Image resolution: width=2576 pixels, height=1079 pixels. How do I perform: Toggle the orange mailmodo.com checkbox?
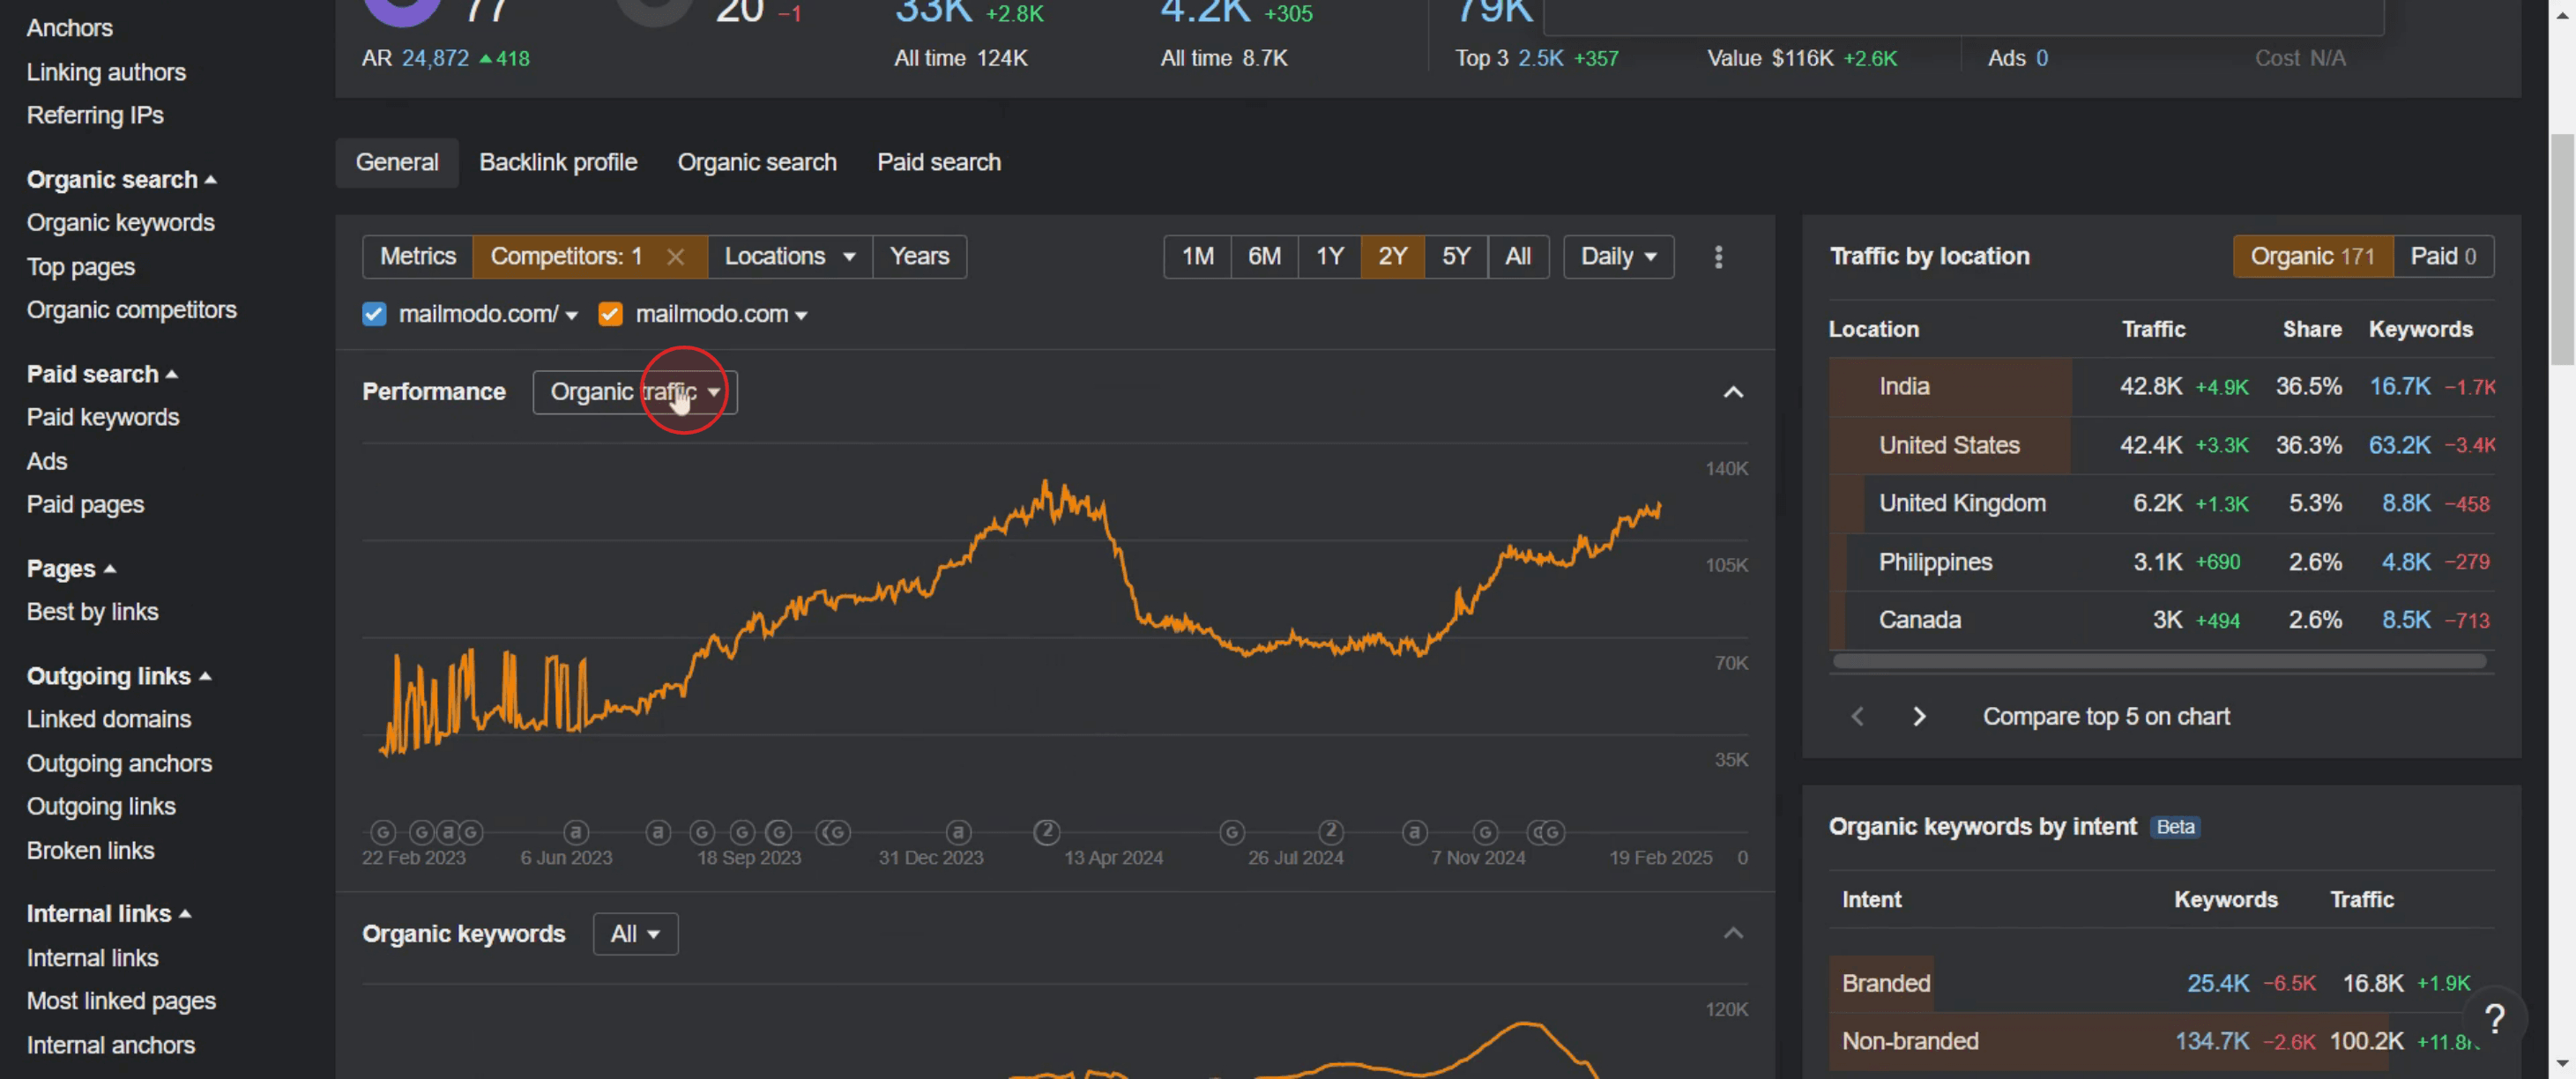pos(610,314)
